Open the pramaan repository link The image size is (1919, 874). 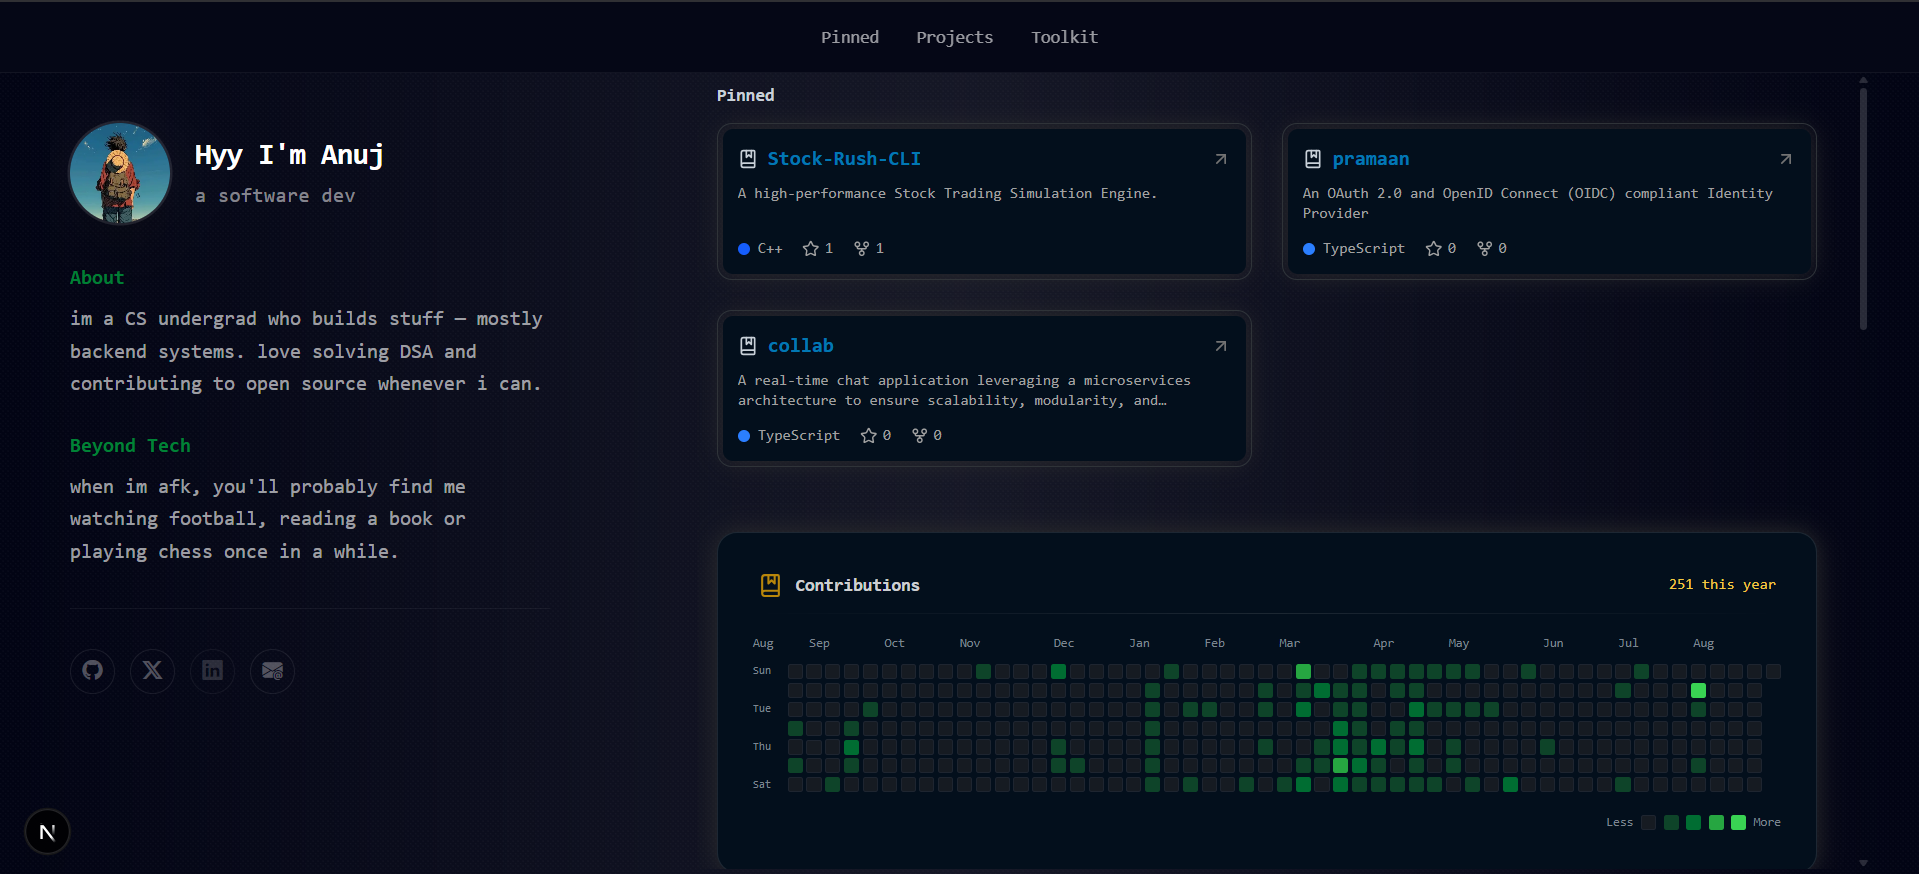[x=1371, y=159]
